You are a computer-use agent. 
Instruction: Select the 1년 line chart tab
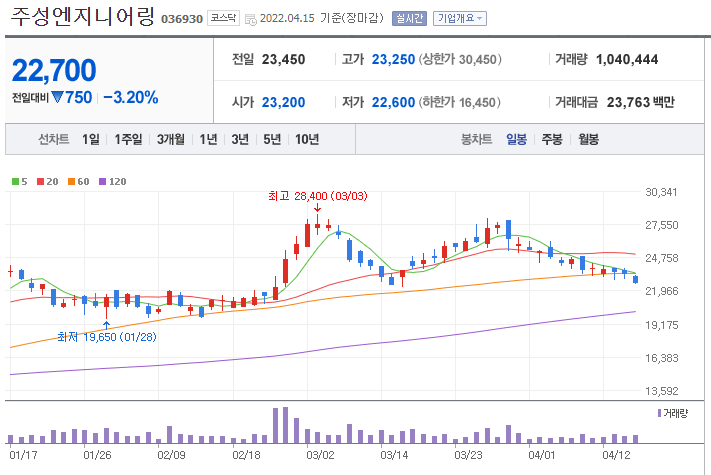click(208, 139)
